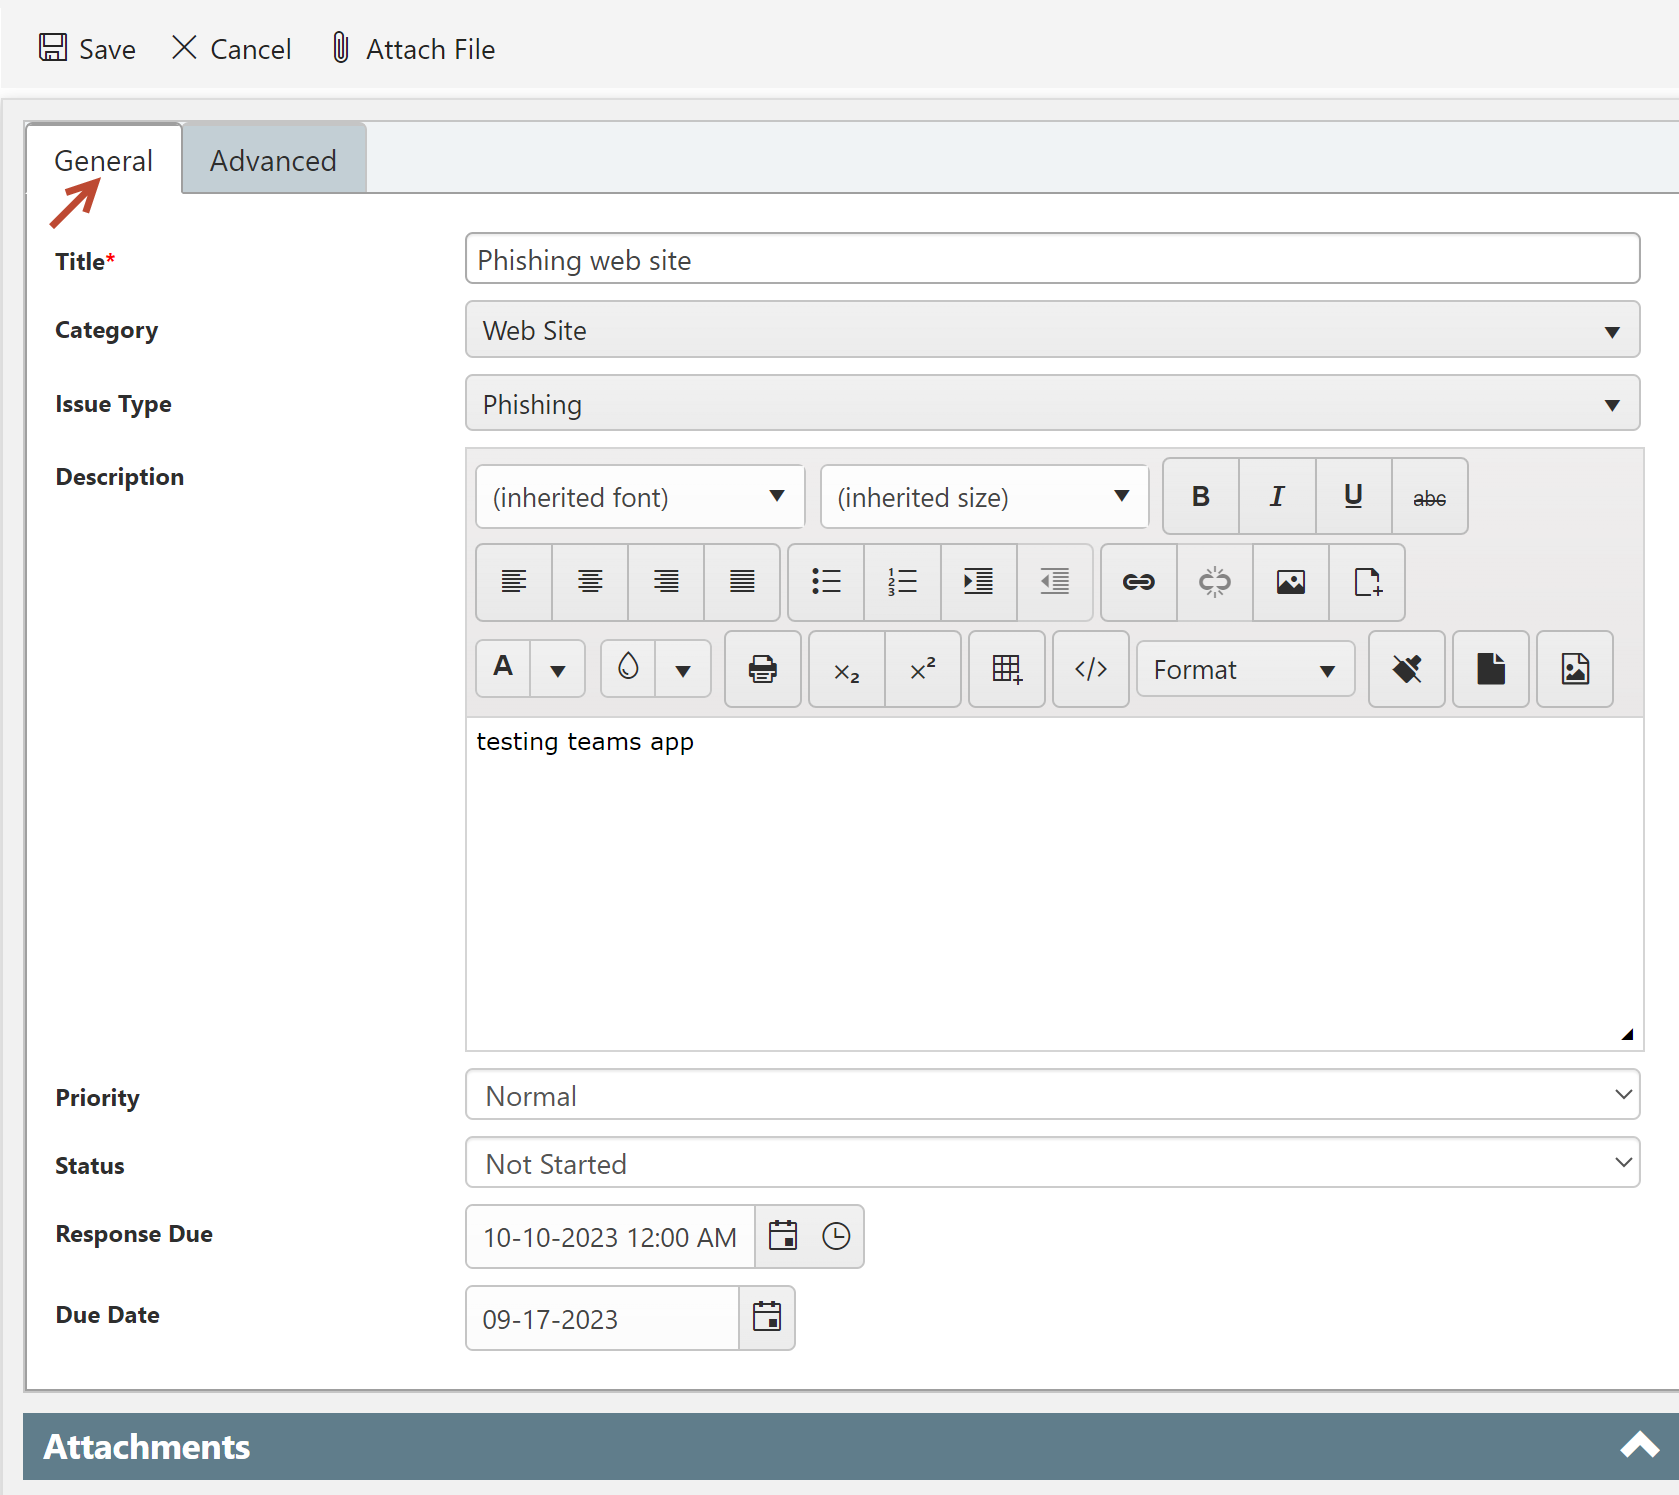Toggle underline formatting
Image resolution: width=1679 pixels, height=1495 pixels.
point(1353,496)
